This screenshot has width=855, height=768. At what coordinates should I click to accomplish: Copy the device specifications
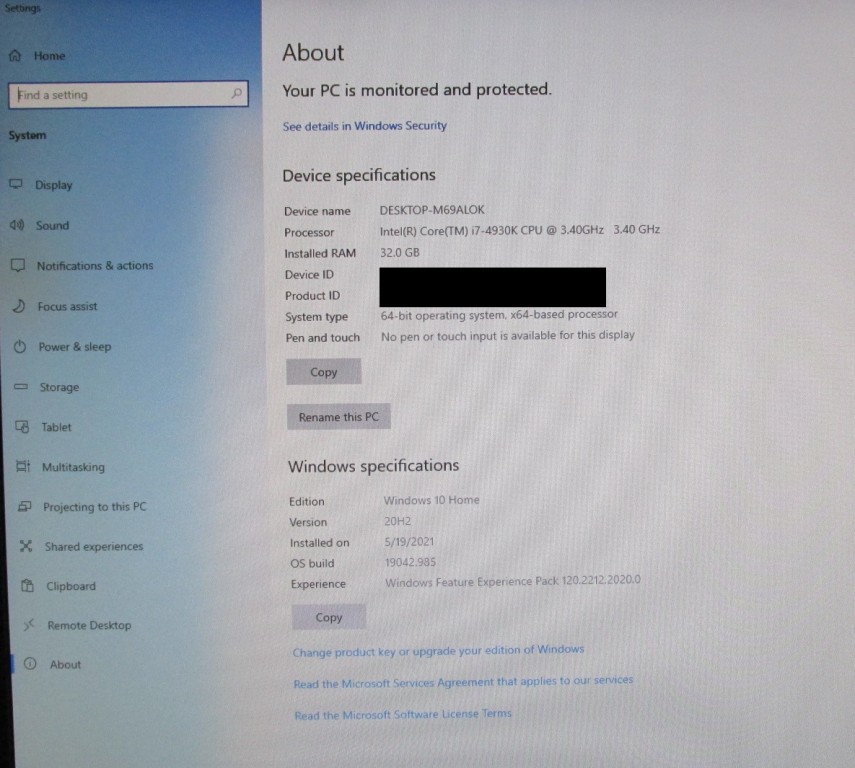(x=324, y=372)
